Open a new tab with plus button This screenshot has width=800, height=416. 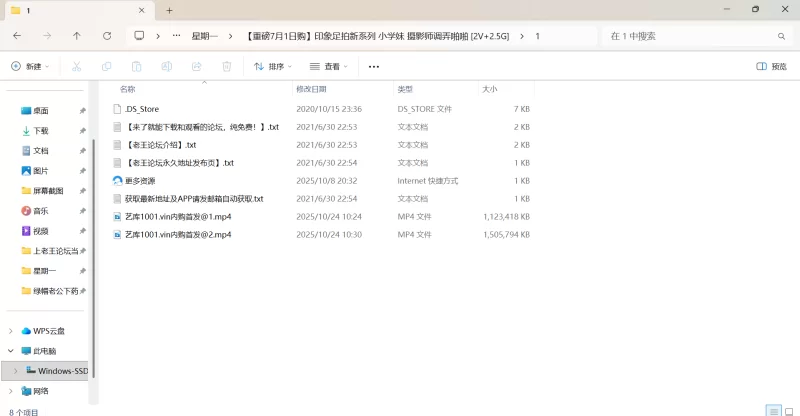point(169,10)
